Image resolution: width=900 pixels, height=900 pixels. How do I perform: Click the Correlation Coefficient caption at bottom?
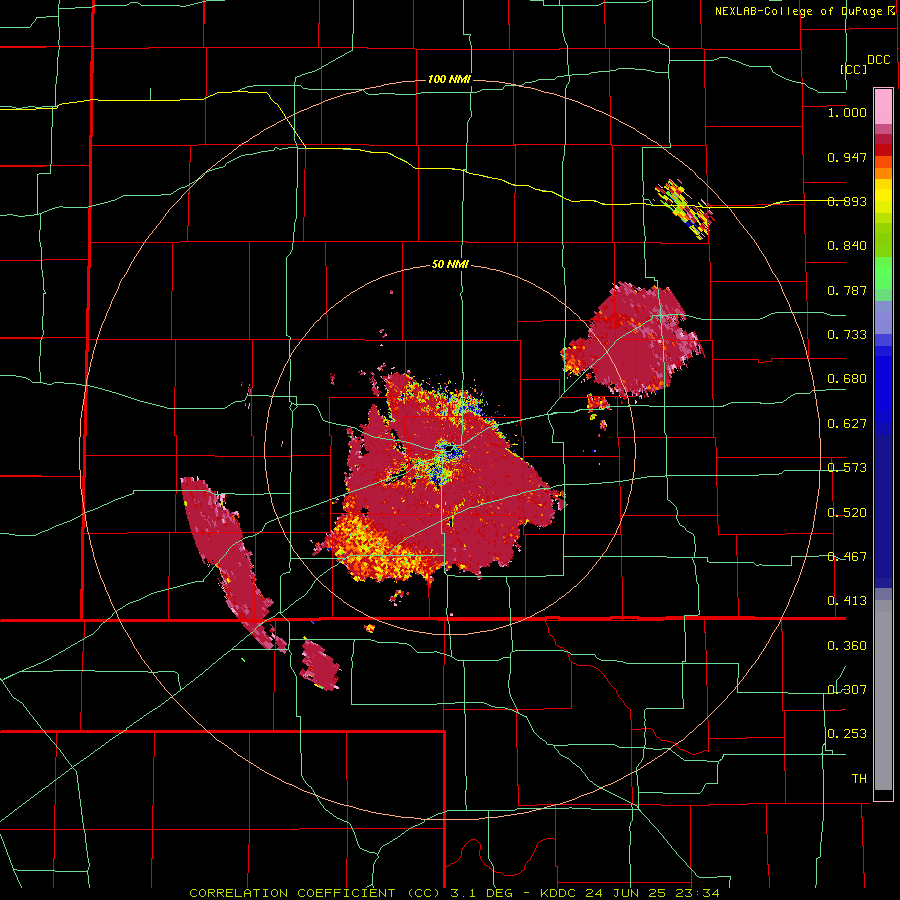[454, 893]
